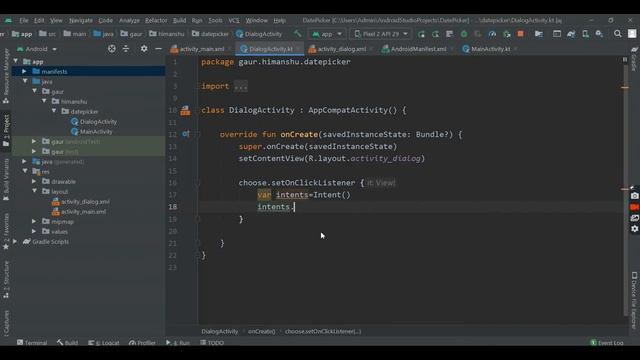Switch to activity_dialog.xml editor tab
Screen dimensions: 640x360
coord(341,49)
